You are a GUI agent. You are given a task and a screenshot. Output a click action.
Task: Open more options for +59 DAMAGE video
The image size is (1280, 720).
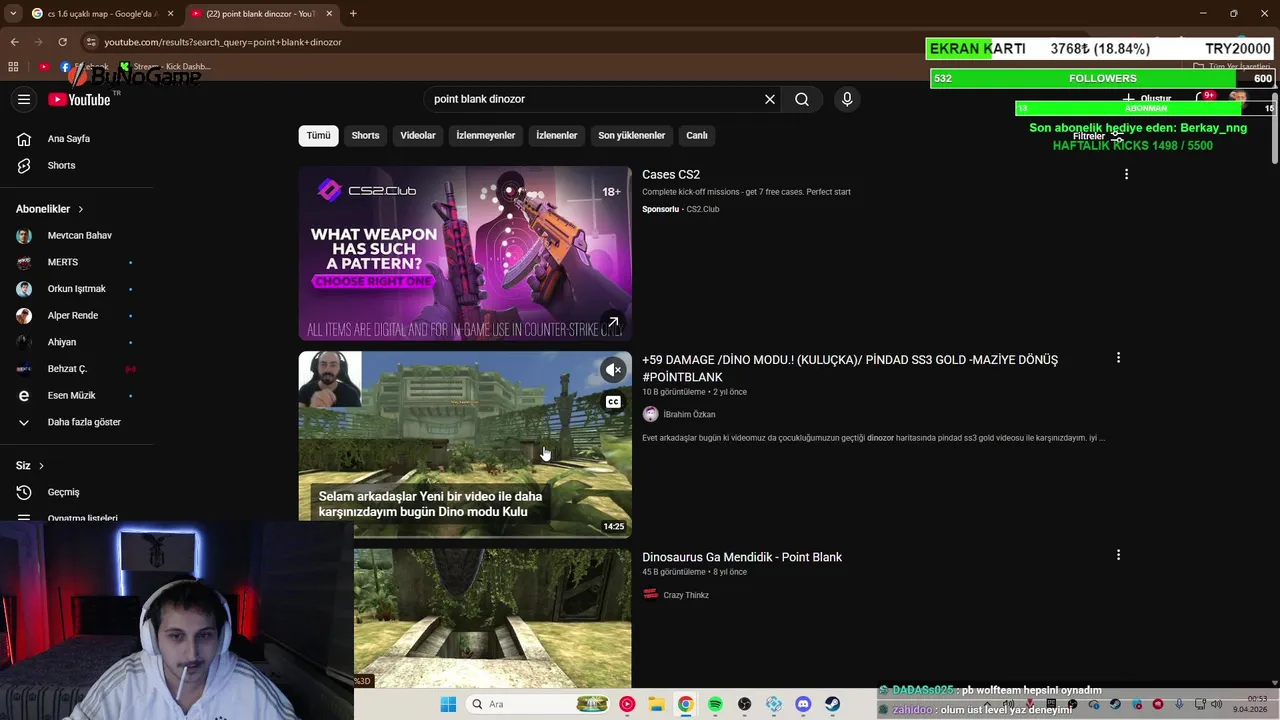1118,357
